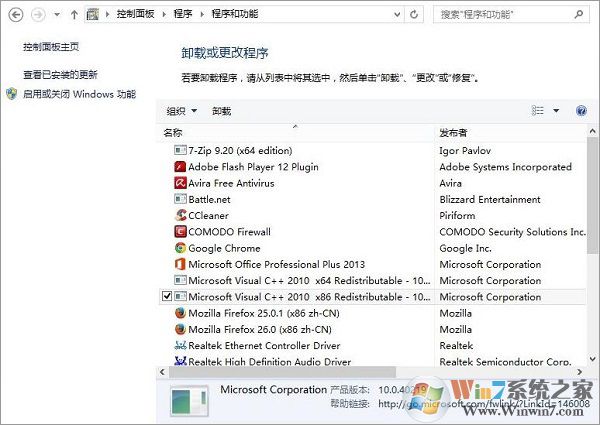
Task: Click the vertical scrollbar up arrow
Action: [592, 131]
